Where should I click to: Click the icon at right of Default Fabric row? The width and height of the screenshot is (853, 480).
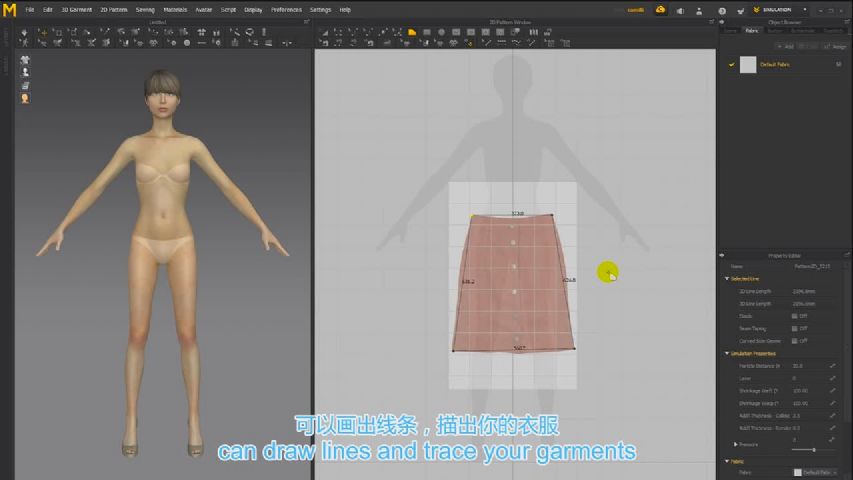pyautogui.click(x=838, y=64)
